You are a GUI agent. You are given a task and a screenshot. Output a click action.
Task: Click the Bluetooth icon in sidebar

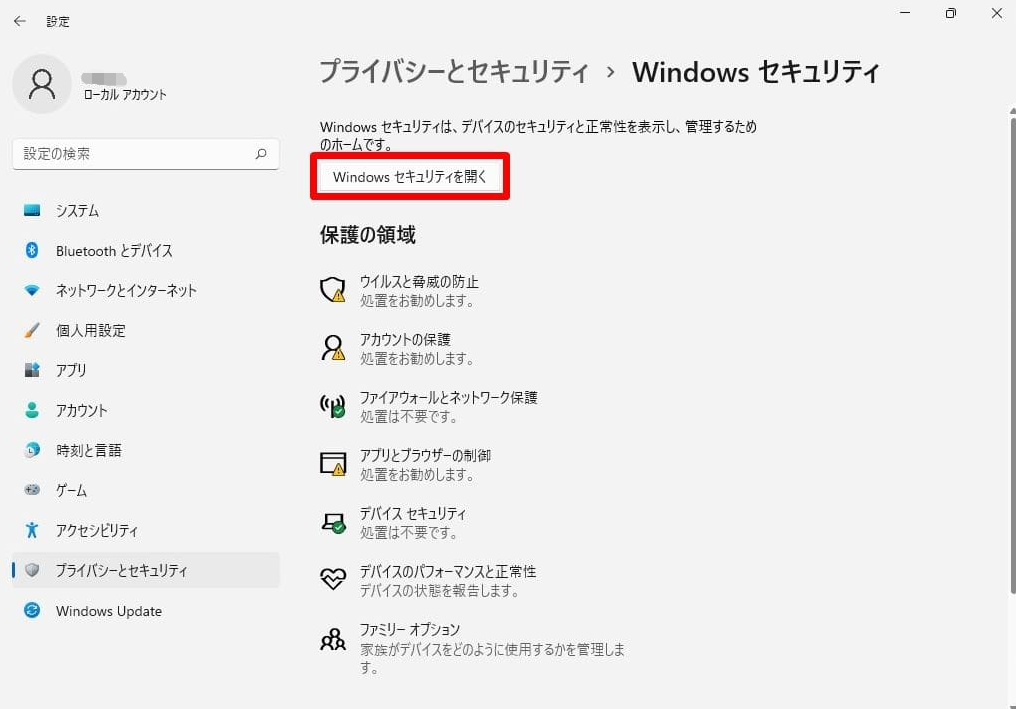point(32,250)
